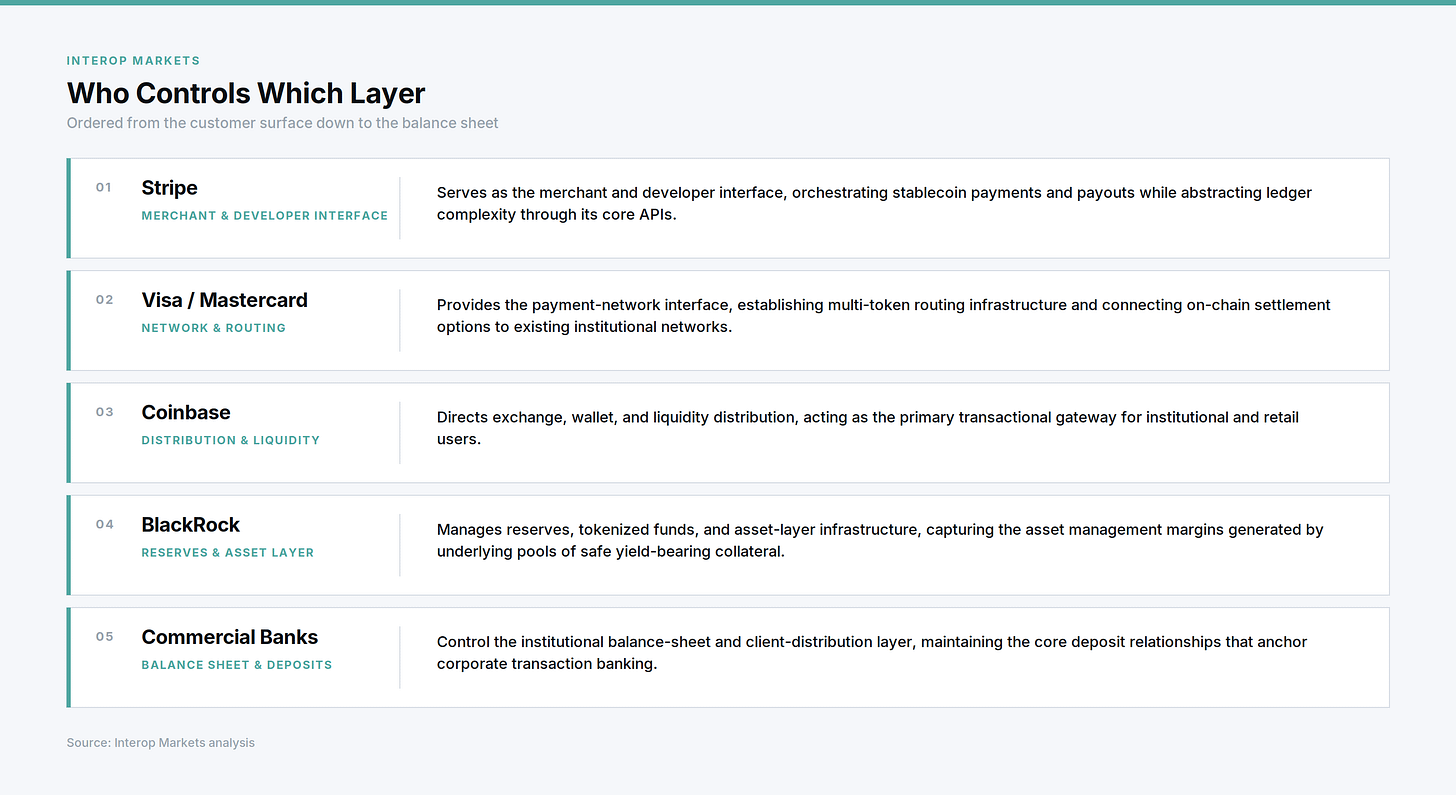Click the row number "01"
The width and height of the screenshot is (1456, 795).
[104, 187]
